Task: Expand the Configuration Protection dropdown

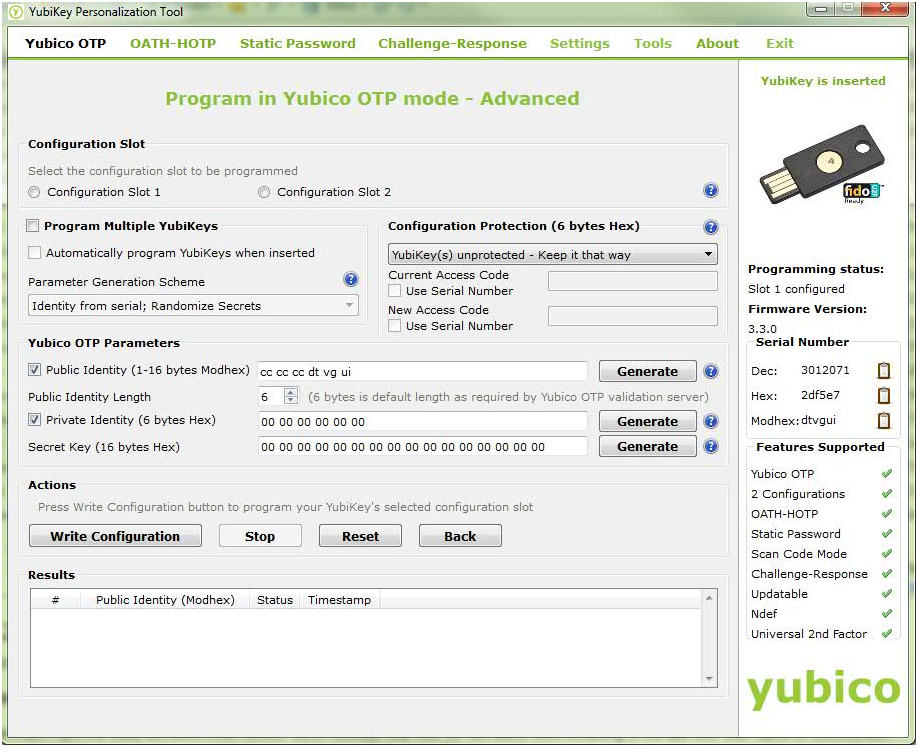Action: coord(552,255)
